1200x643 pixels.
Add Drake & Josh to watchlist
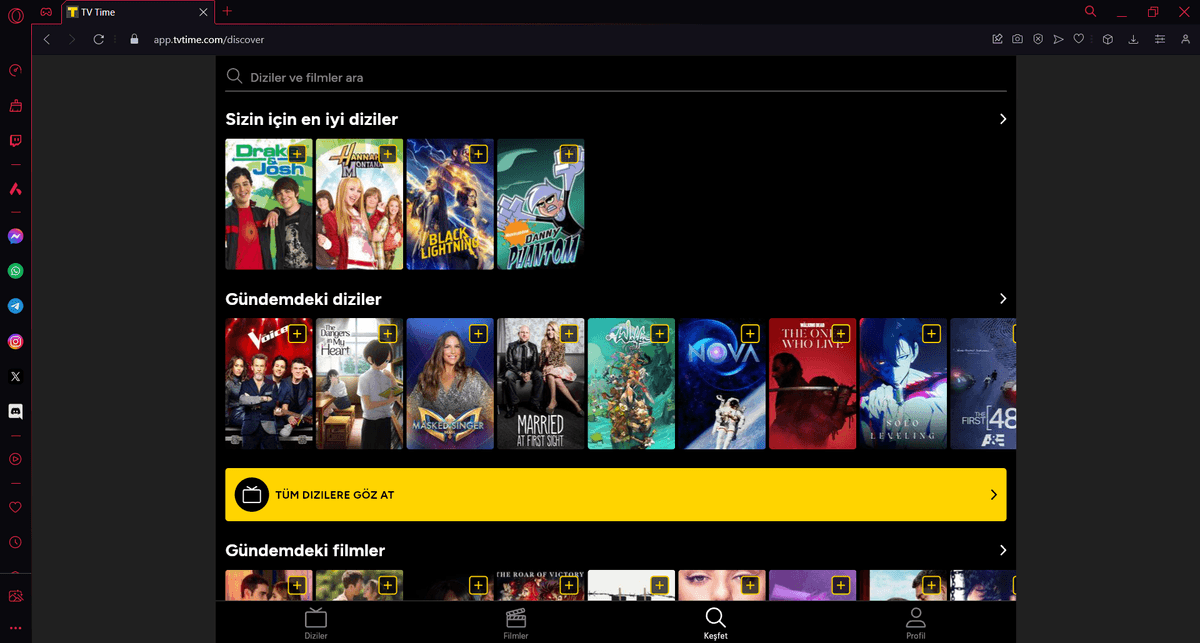coord(297,154)
